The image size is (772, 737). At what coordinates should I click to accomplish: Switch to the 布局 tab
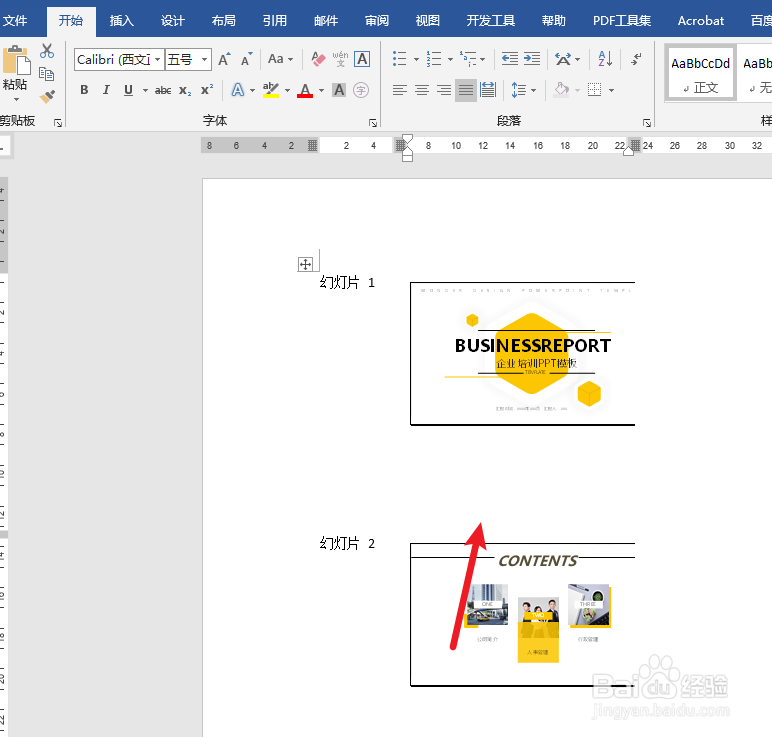(x=224, y=21)
